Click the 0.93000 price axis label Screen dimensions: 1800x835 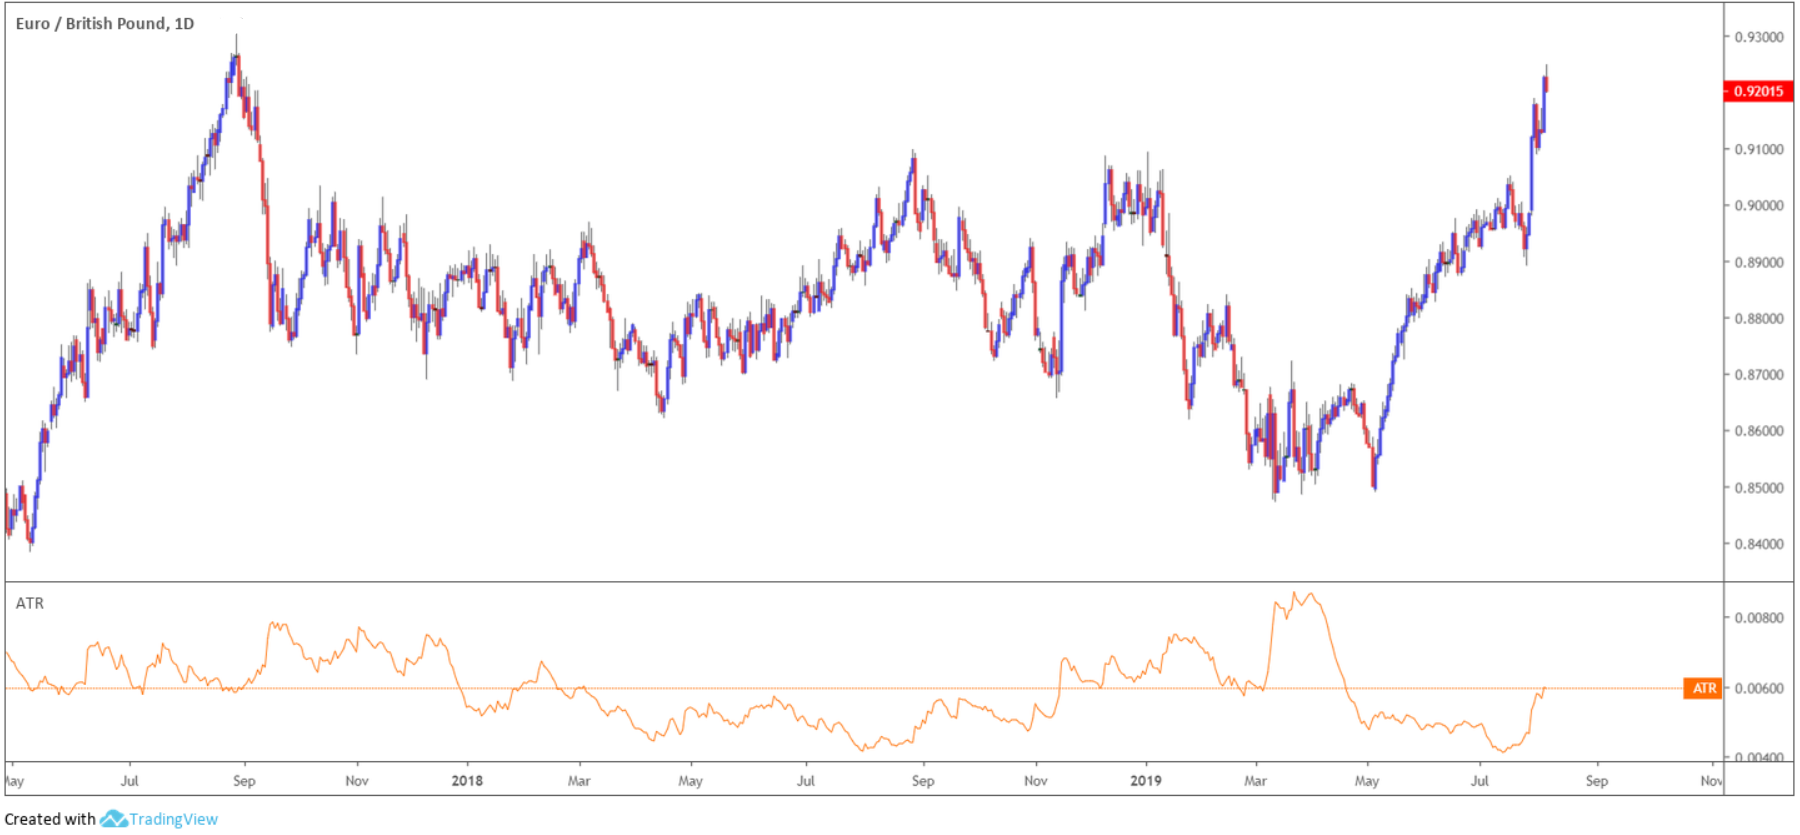(1759, 37)
